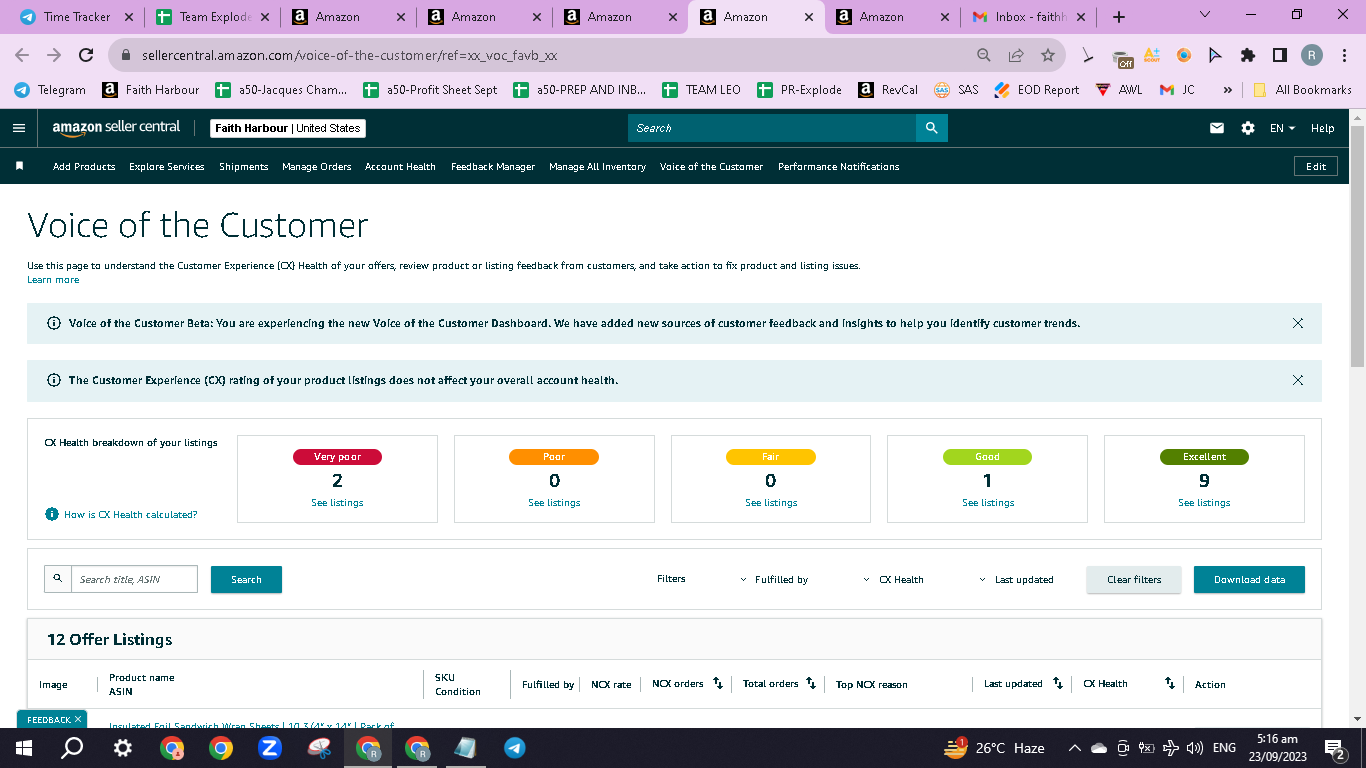
Task: Sort the listings by CX Health column
Action: click(1169, 684)
